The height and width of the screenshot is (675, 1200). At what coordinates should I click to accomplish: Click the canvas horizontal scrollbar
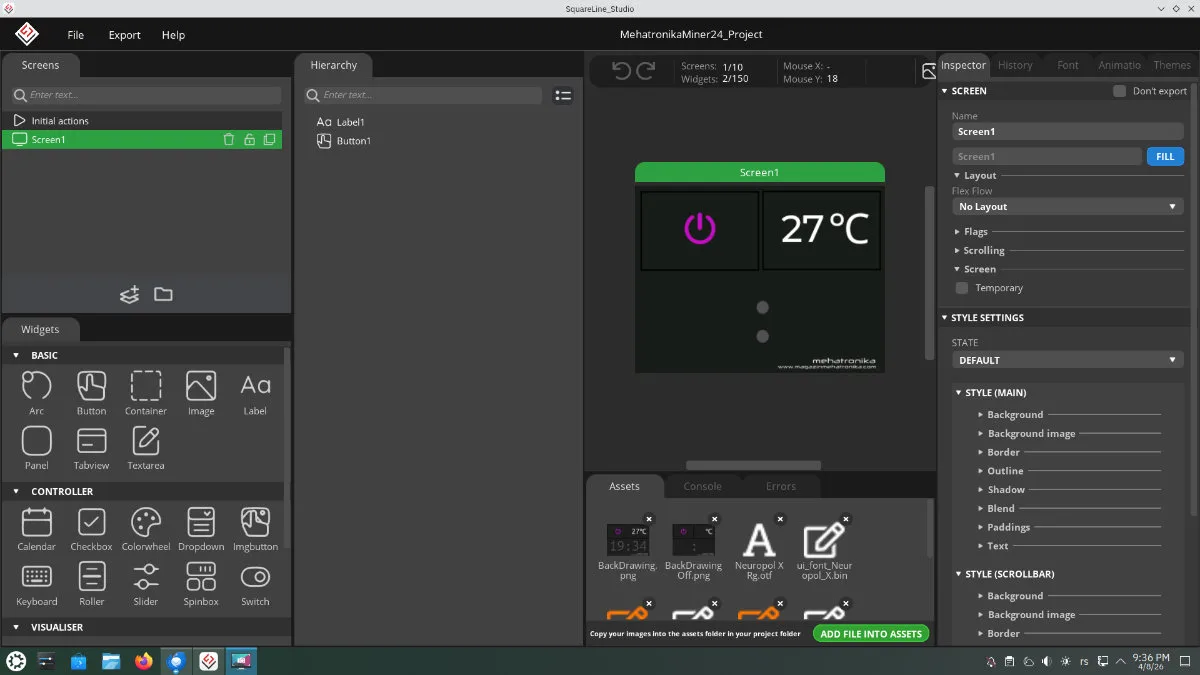tap(753, 465)
